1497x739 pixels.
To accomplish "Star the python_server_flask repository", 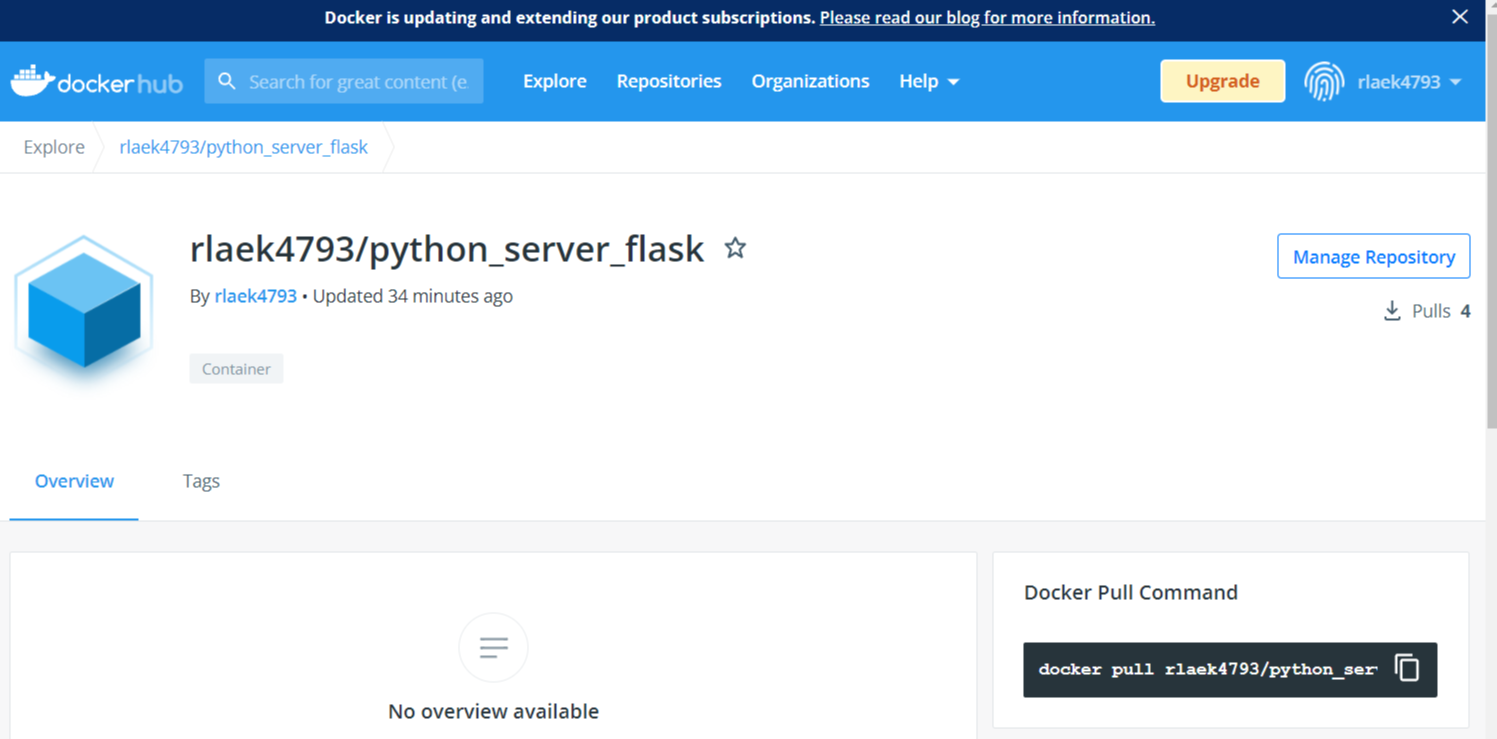I will click(x=735, y=248).
